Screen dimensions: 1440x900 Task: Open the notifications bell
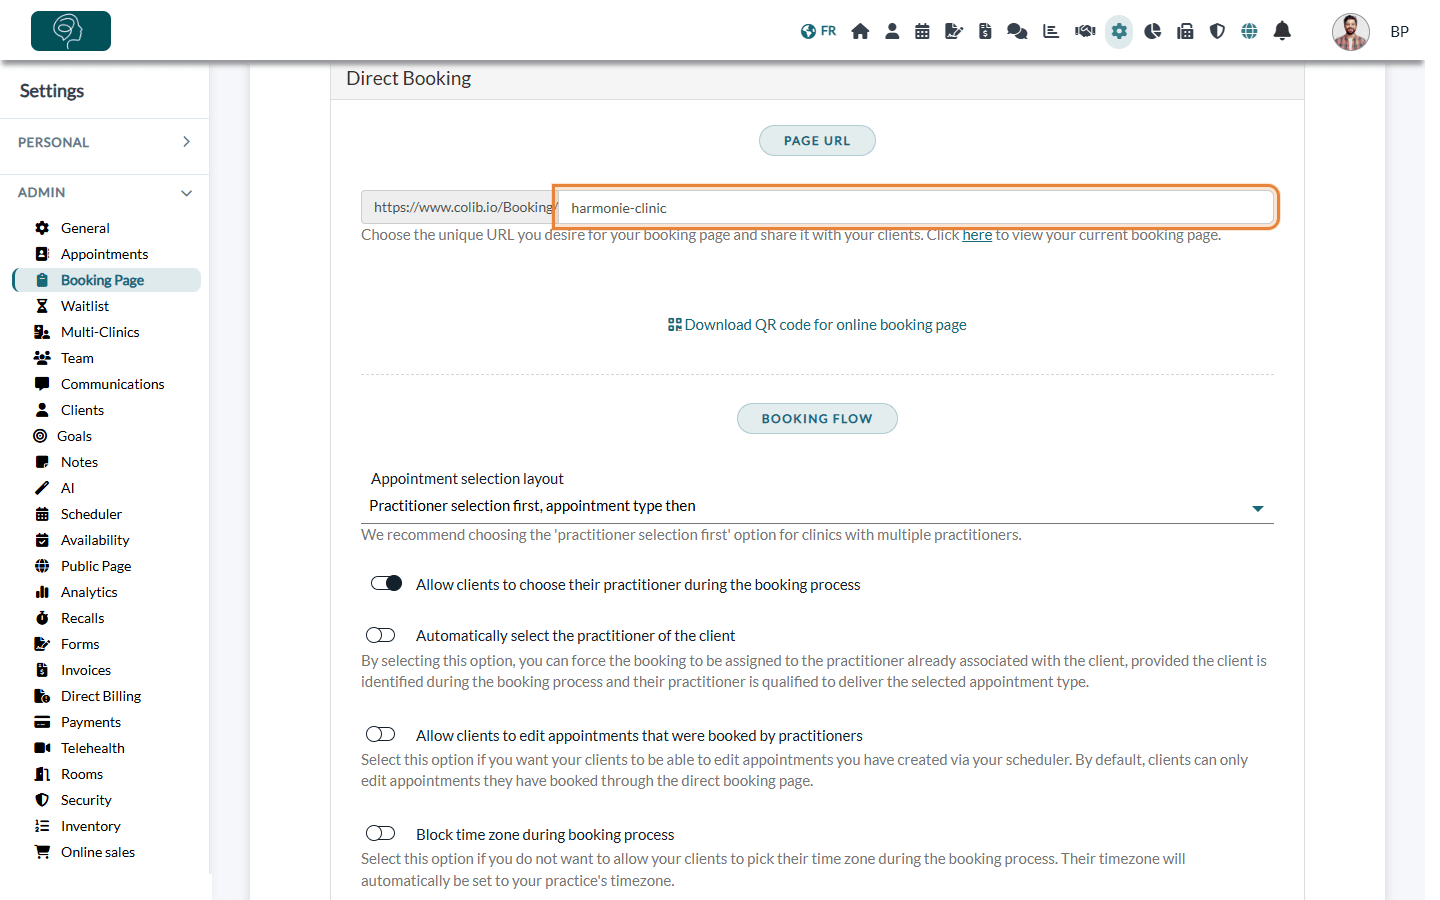coord(1282,31)
